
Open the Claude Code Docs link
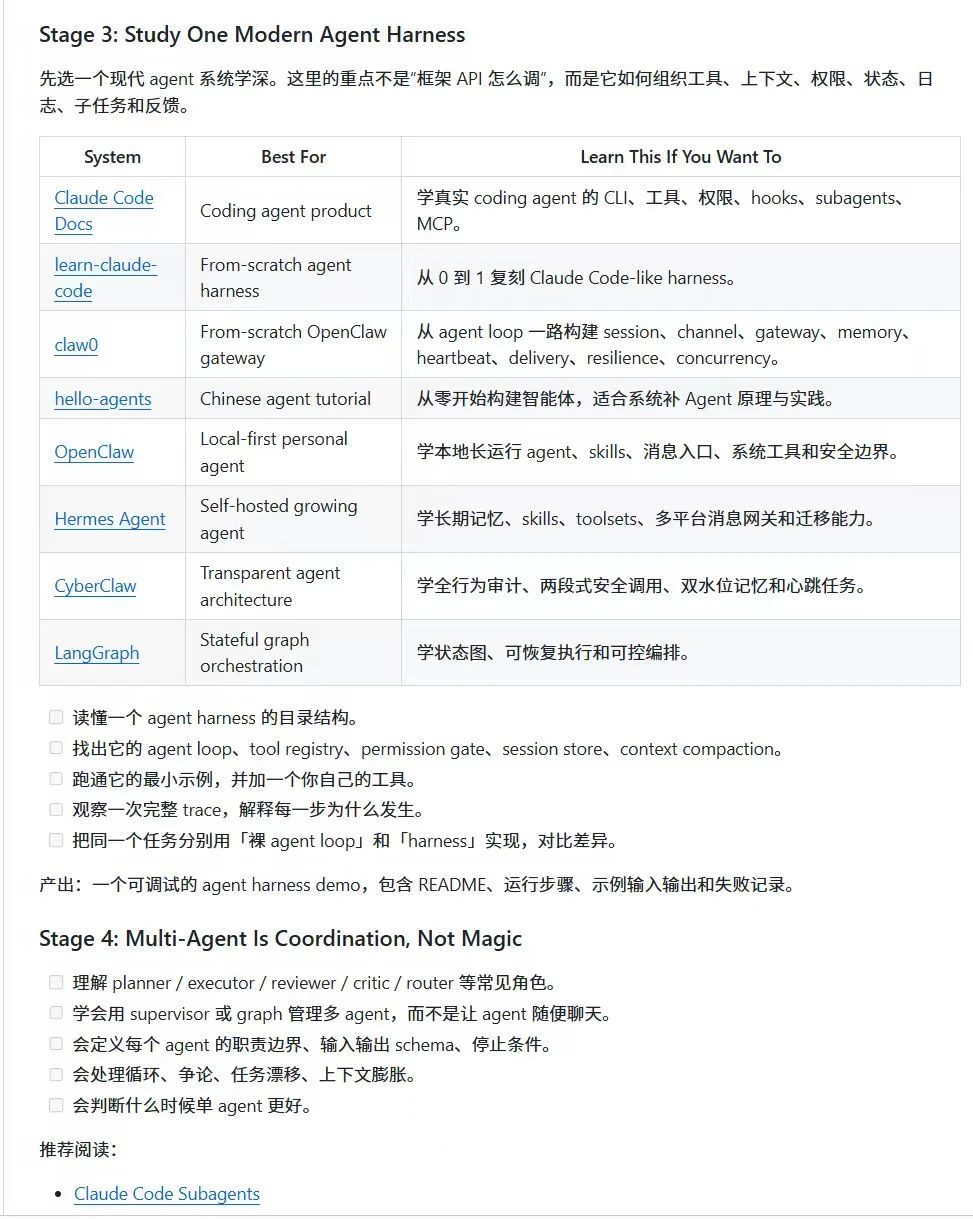104,210
